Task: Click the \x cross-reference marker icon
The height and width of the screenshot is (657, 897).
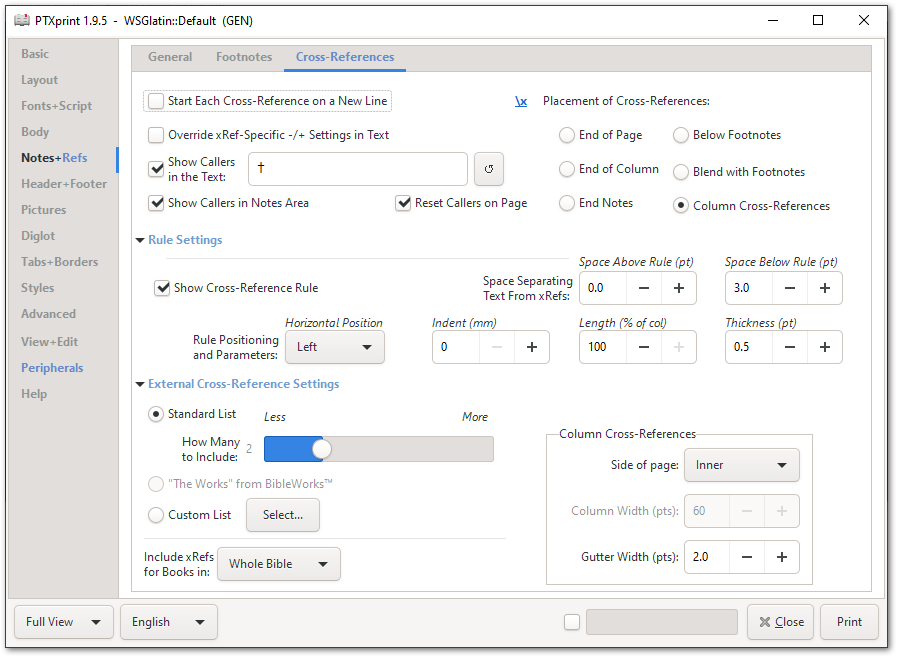Action: click(521, 101)
